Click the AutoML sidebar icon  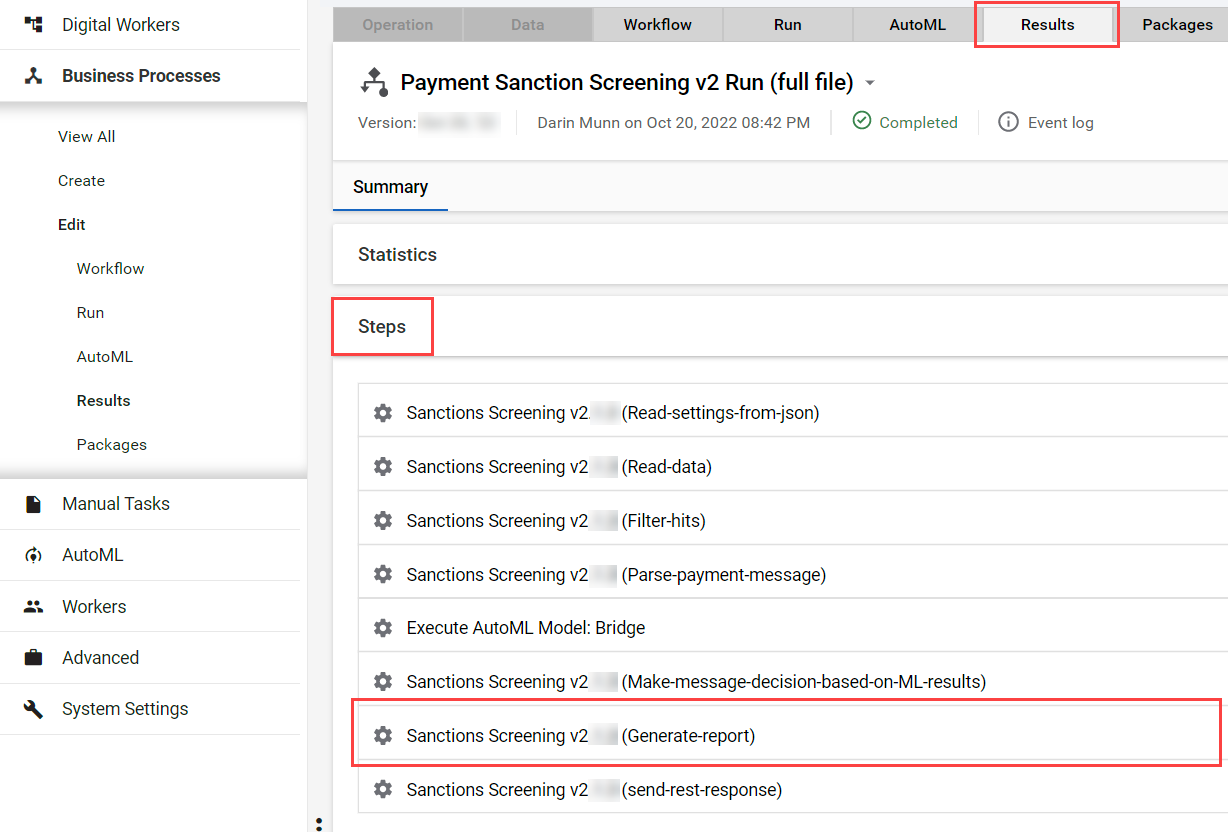point(33,555)
